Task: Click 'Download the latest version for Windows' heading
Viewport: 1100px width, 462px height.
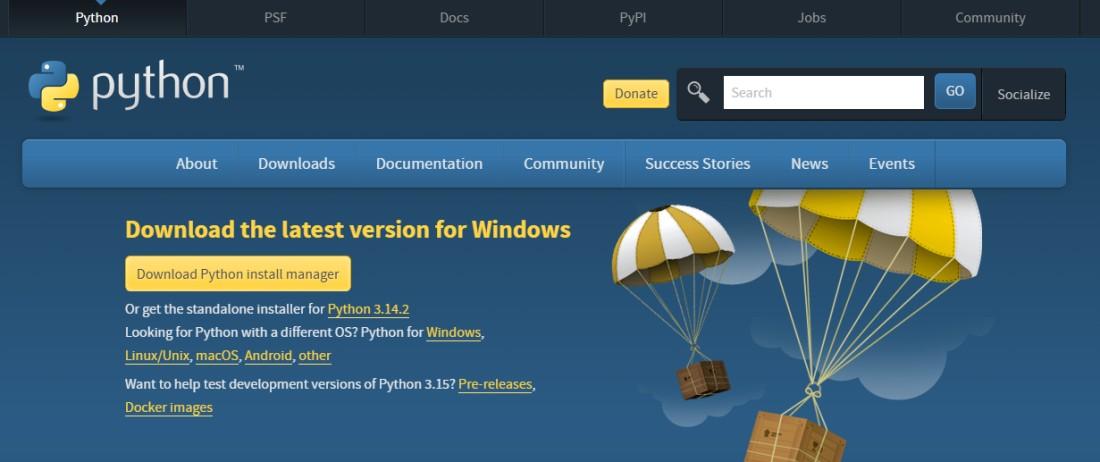Action: [348, 229]
